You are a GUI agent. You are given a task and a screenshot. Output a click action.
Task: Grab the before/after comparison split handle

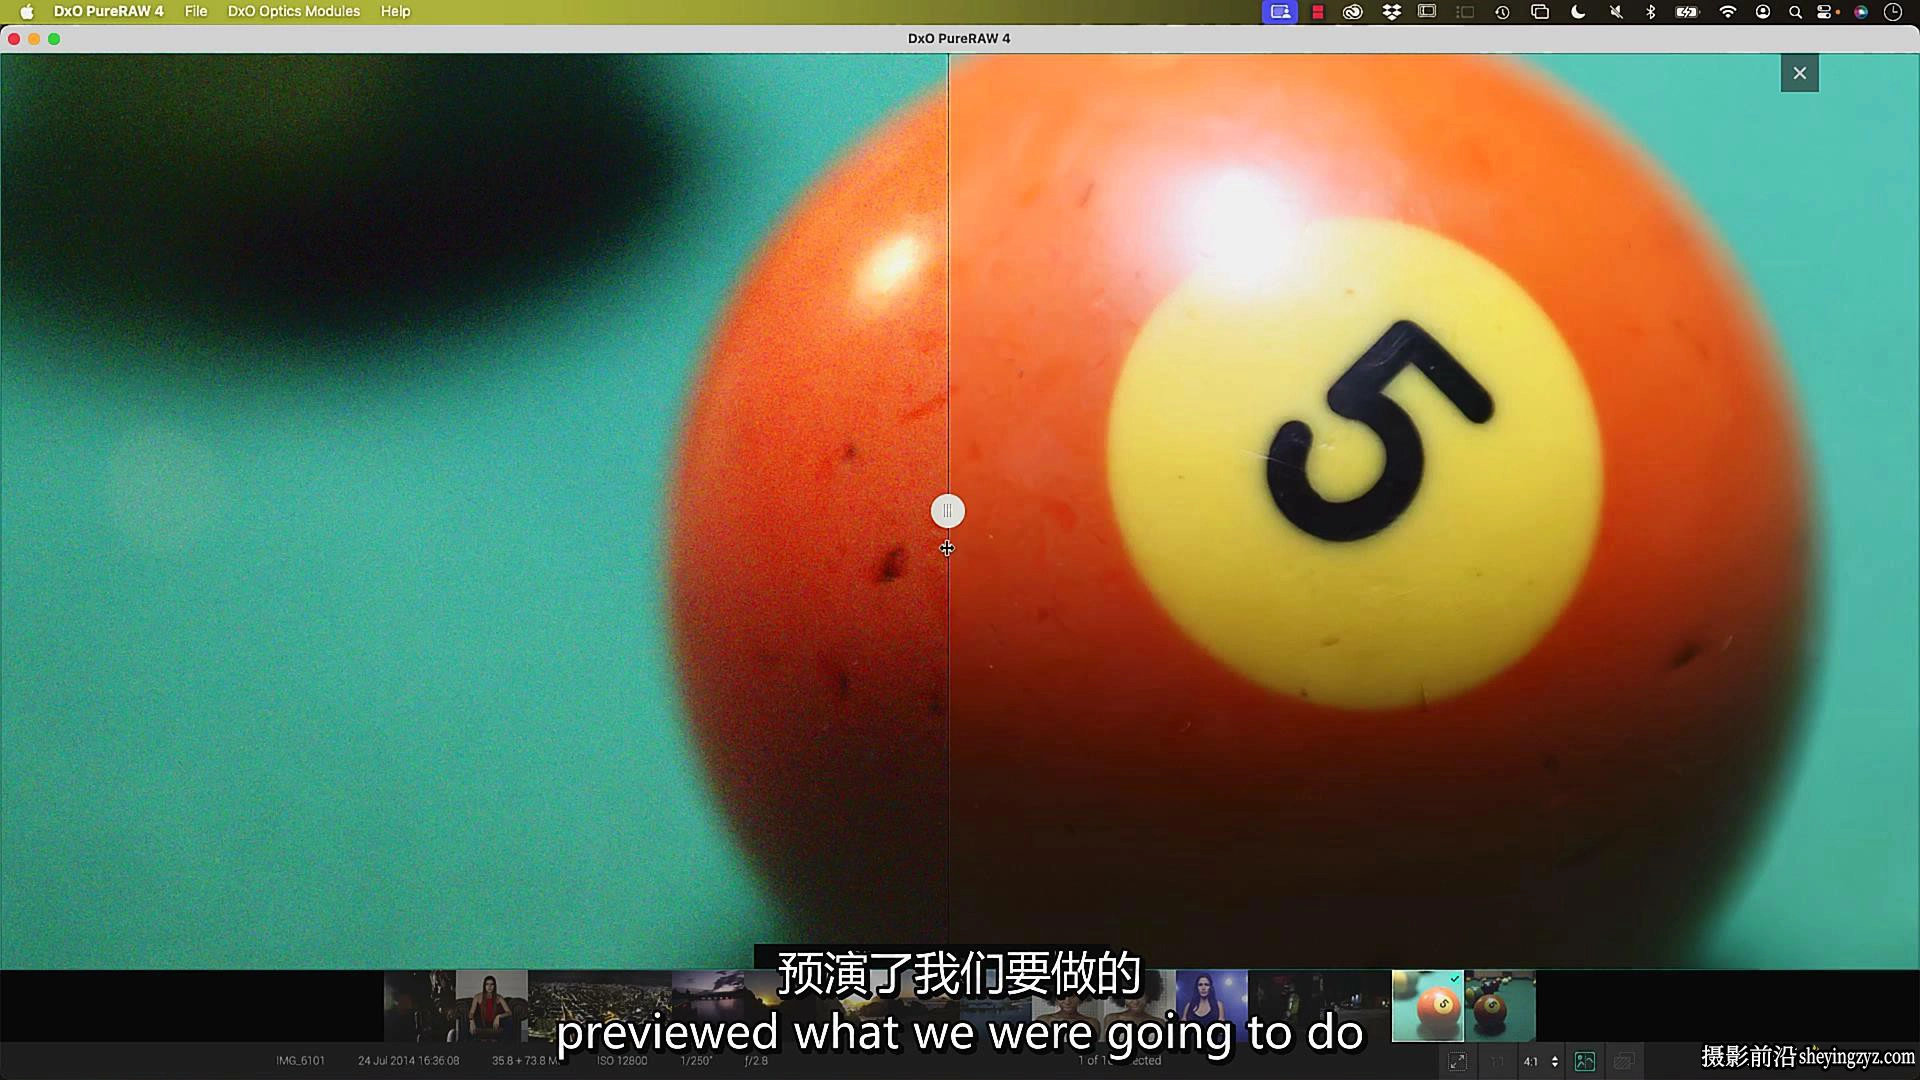tap(948, 511)
